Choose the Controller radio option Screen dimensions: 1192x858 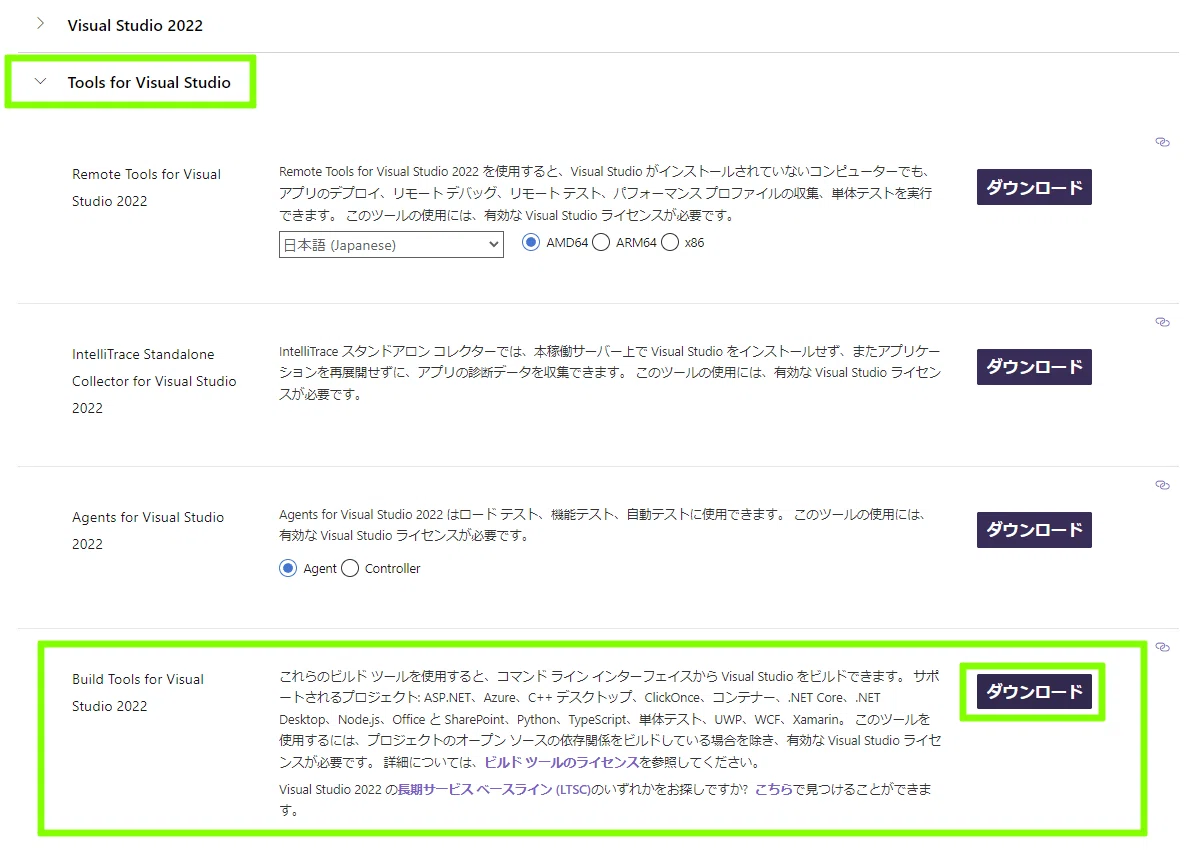[x=350, y=568]
